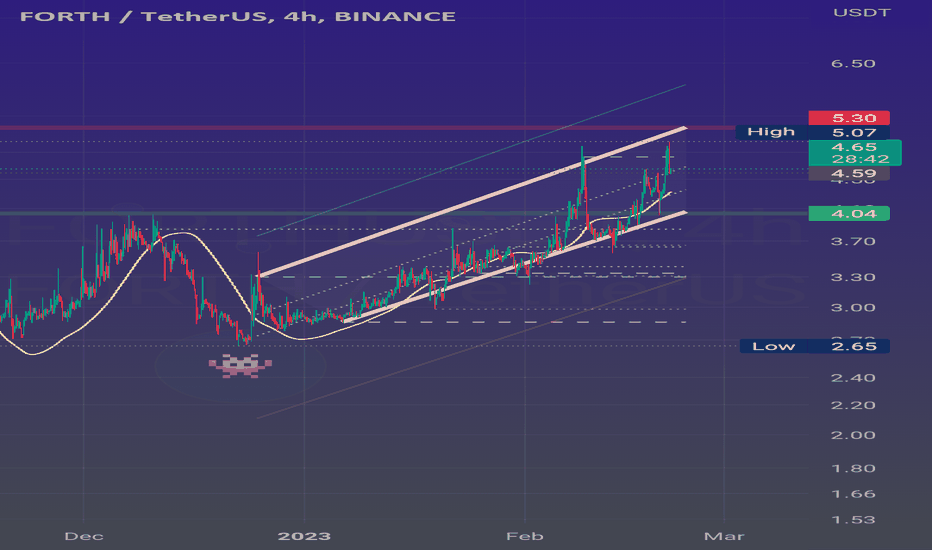Screen dimensions: 932x550
Task: Click the 2.00 price axis value
Action: [853, 435]
